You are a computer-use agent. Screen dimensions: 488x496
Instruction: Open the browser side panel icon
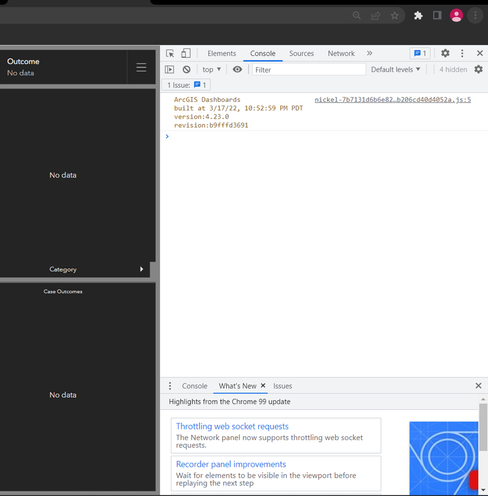pyautogui.click(x=437, y=15)
